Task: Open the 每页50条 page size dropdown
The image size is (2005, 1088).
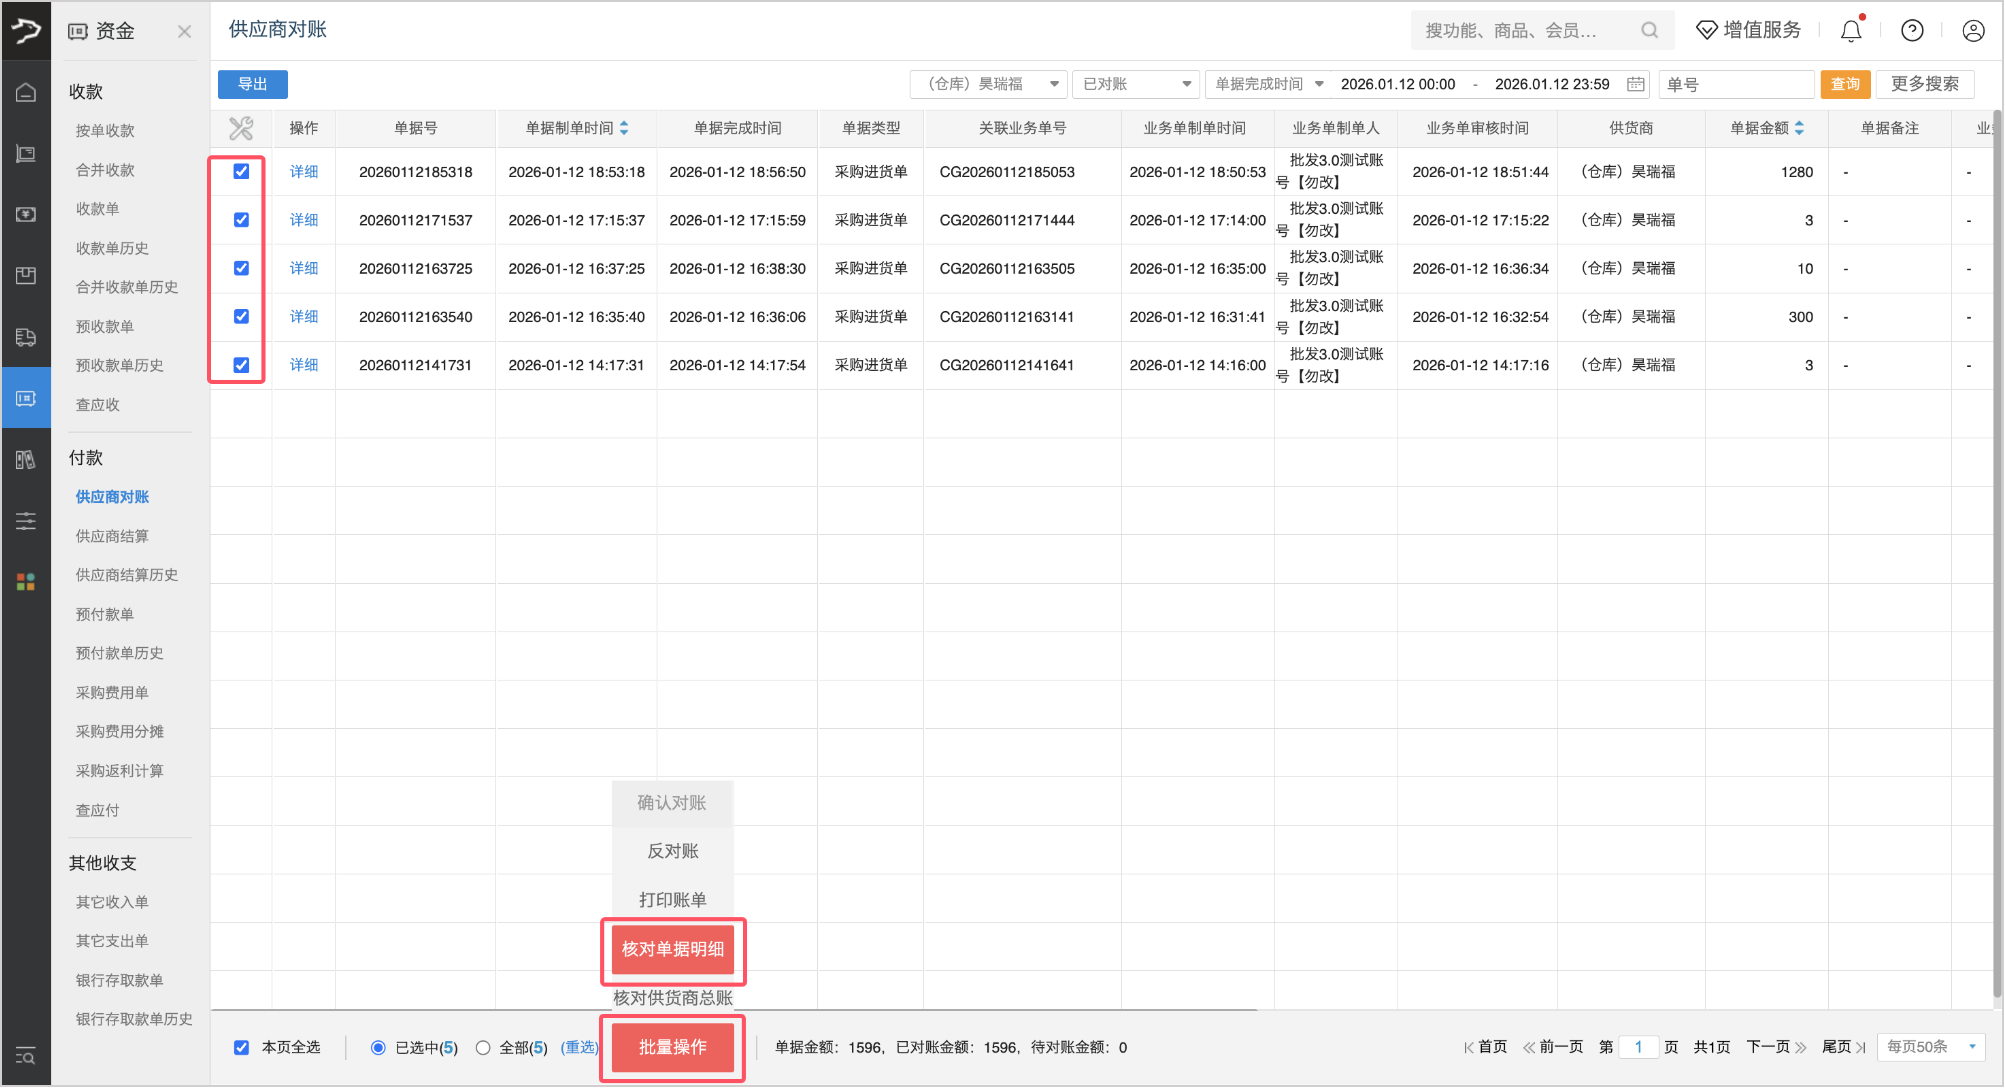Action: (1930, 1047)
